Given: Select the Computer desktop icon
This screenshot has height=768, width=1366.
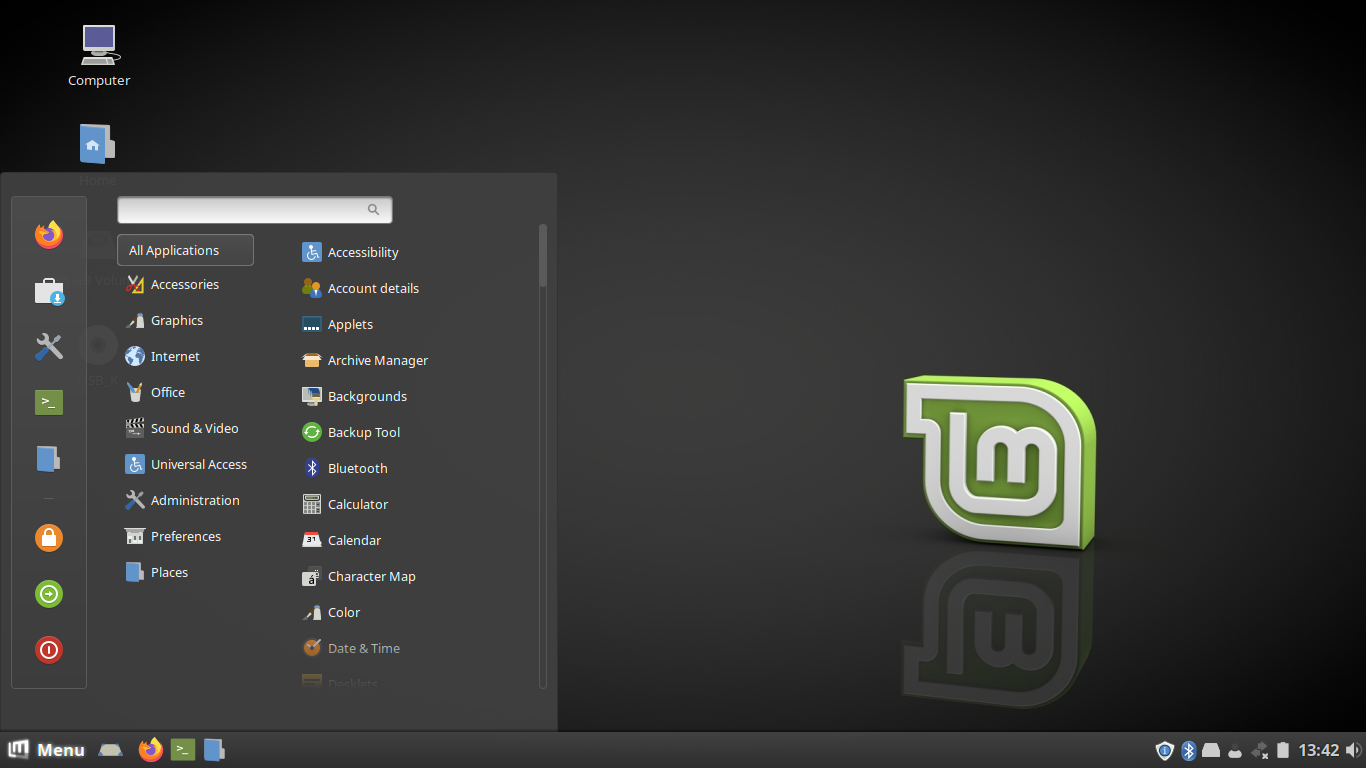Looking at the screenshot, I should tap(99, 55).
